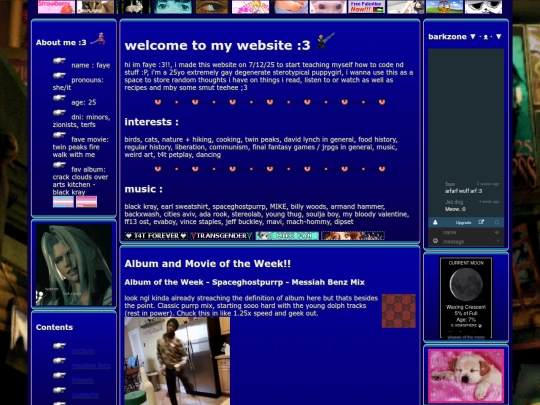This screenshot has width=540, height=405.
Task: Click the chat profile icon beside Upgrade
Action: [435, 222]
